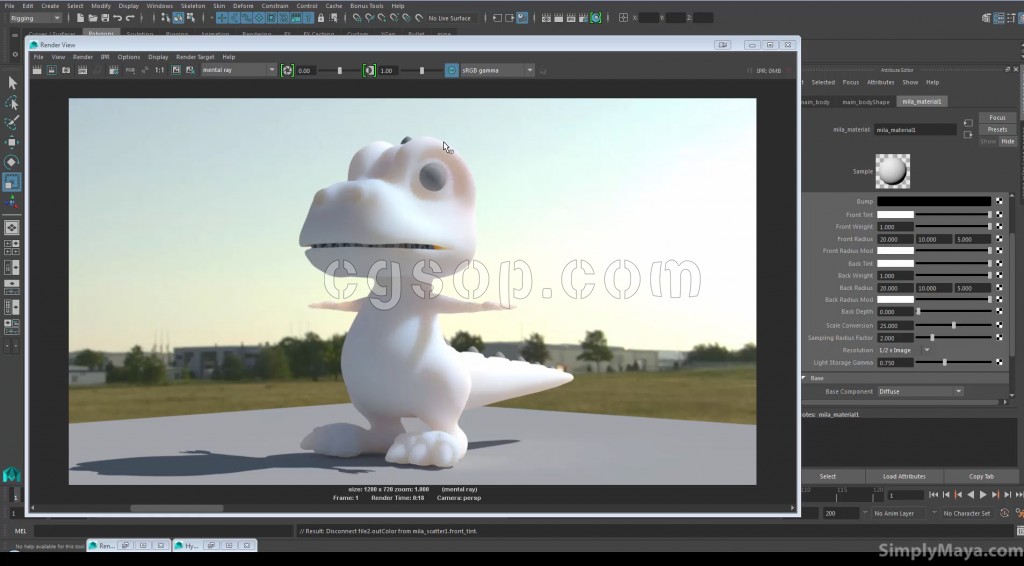Open the Bonus Tools menu
This screenshot has width=1024, height=566.
[366, 6]
